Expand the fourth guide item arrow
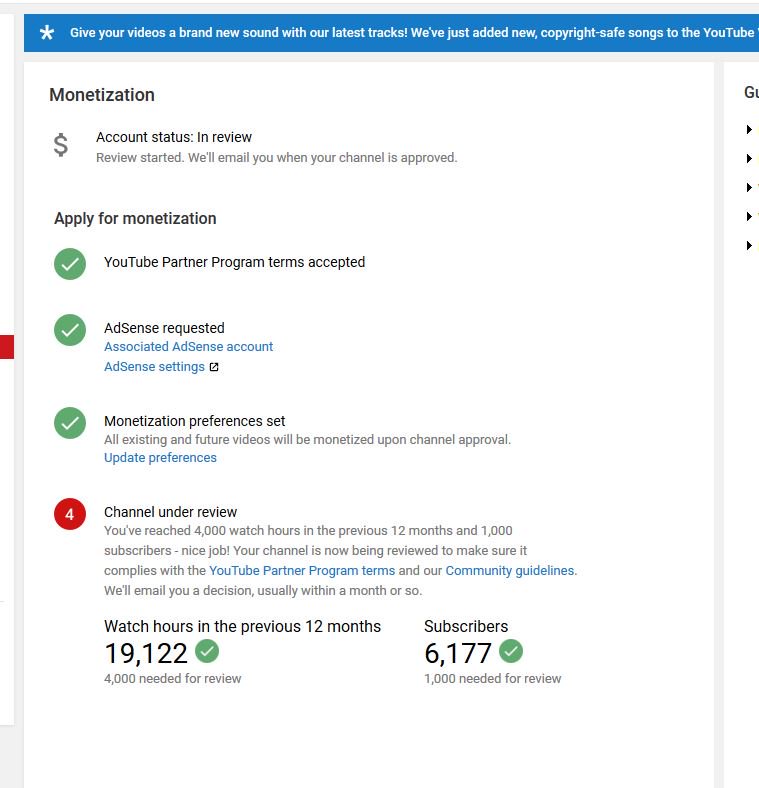Screen dimensions: 759x788 [749, 217]
